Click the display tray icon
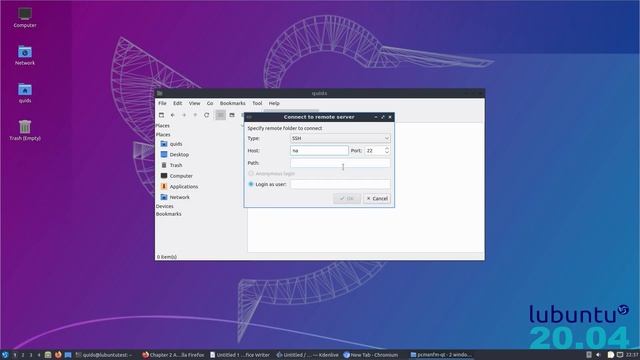This screenshot has height=360, width=640. 620,355
